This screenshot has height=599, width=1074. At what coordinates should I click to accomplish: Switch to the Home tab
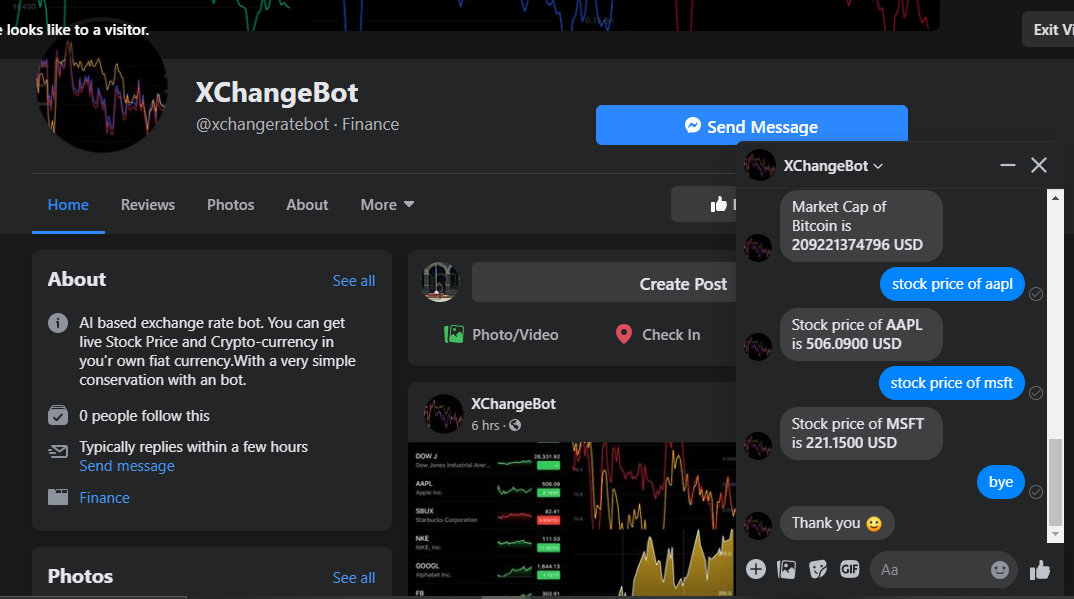pos(68,205)
